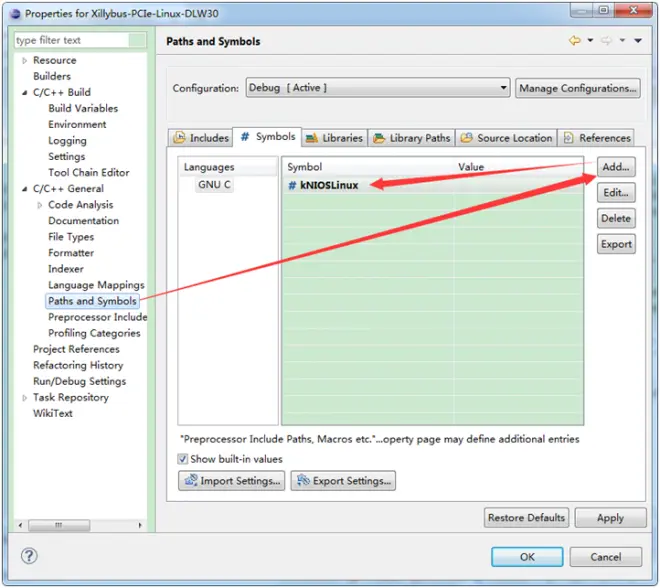Click the help question mark icon
Screen dimensions: 660x588
(x=29, y=556)
